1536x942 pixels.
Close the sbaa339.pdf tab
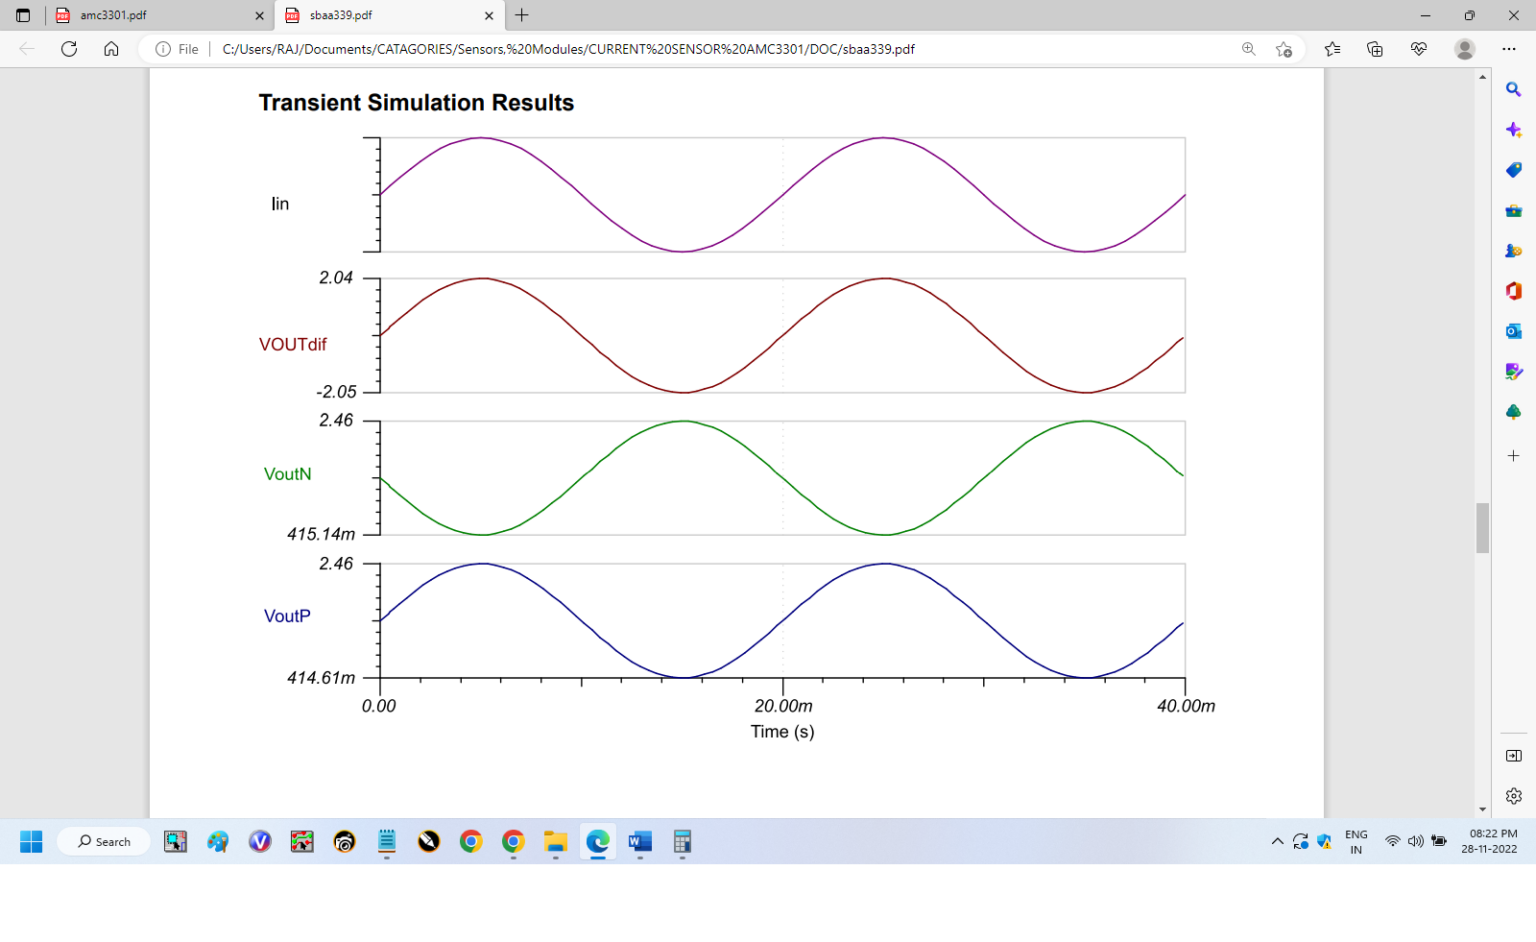pos(489,16)
